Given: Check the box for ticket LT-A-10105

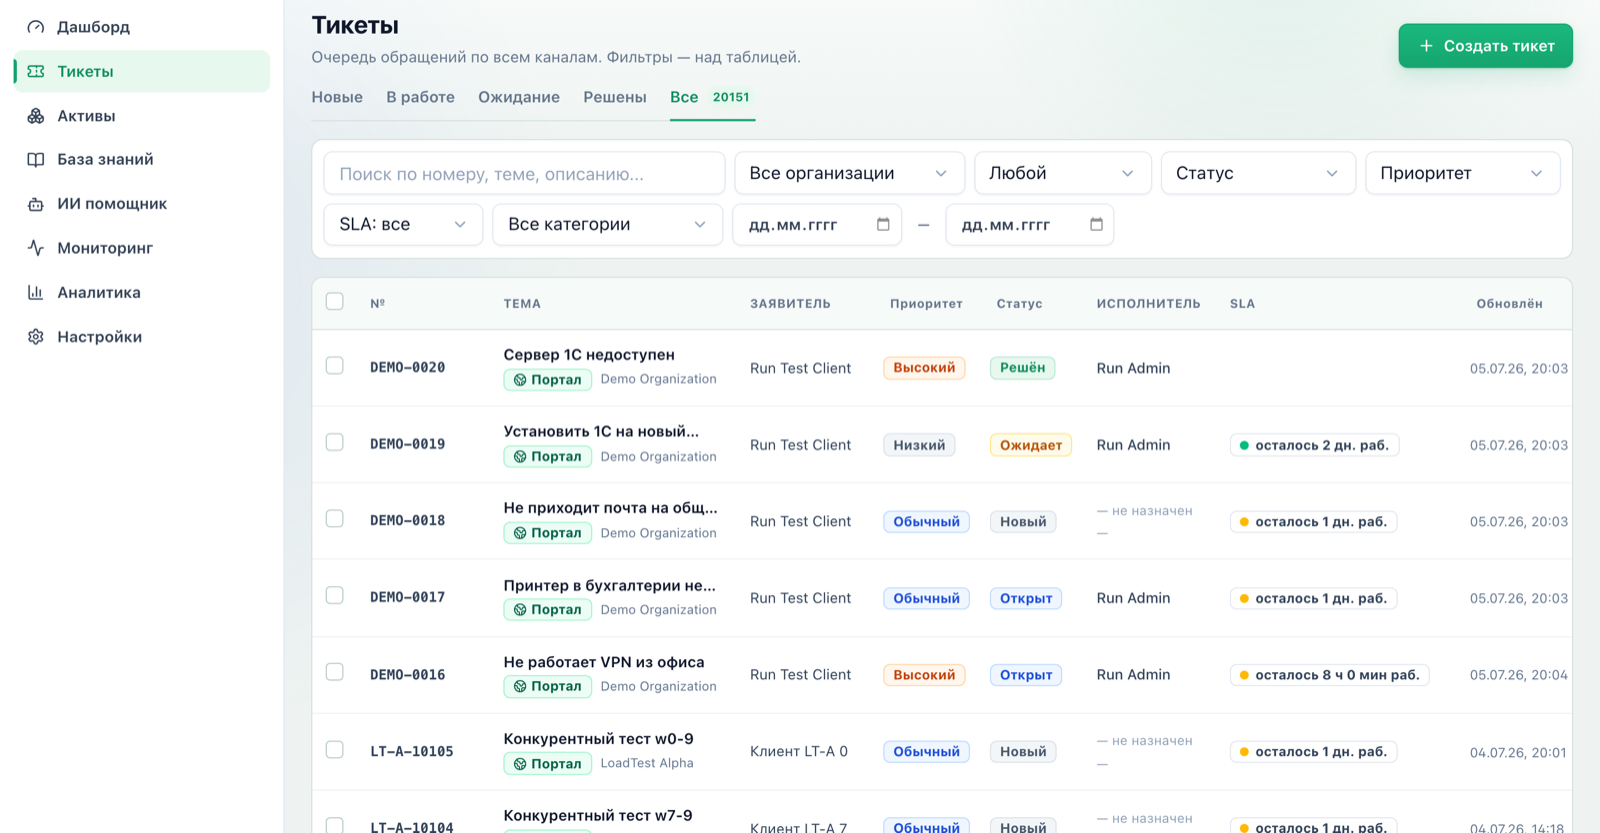Looking at the screenshot, I should [335, 750].
